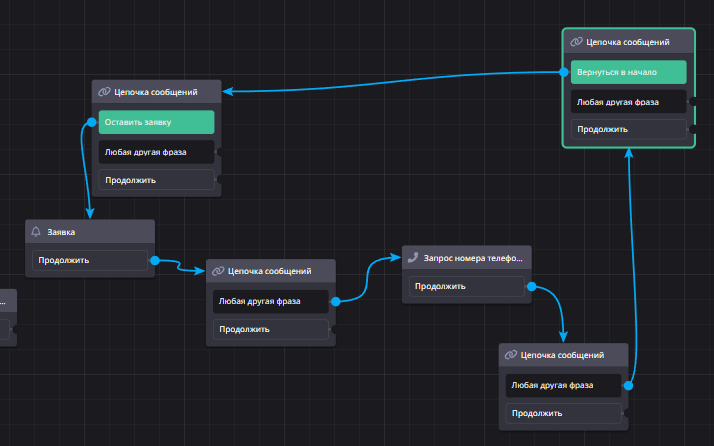Click blue output port of Вернуться в начало
This screenshot has height=446, width=714.
tap(564, 72)
